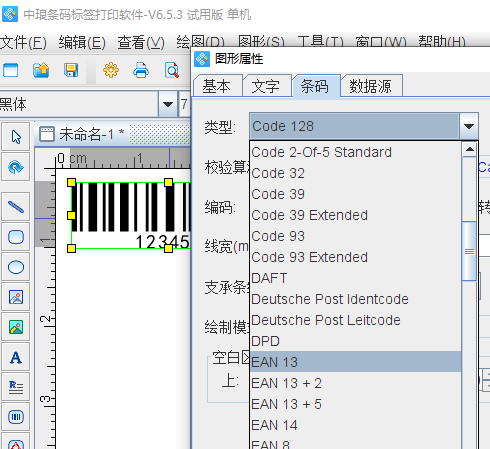Choose DAFT barcode type

tap(355, 278)
